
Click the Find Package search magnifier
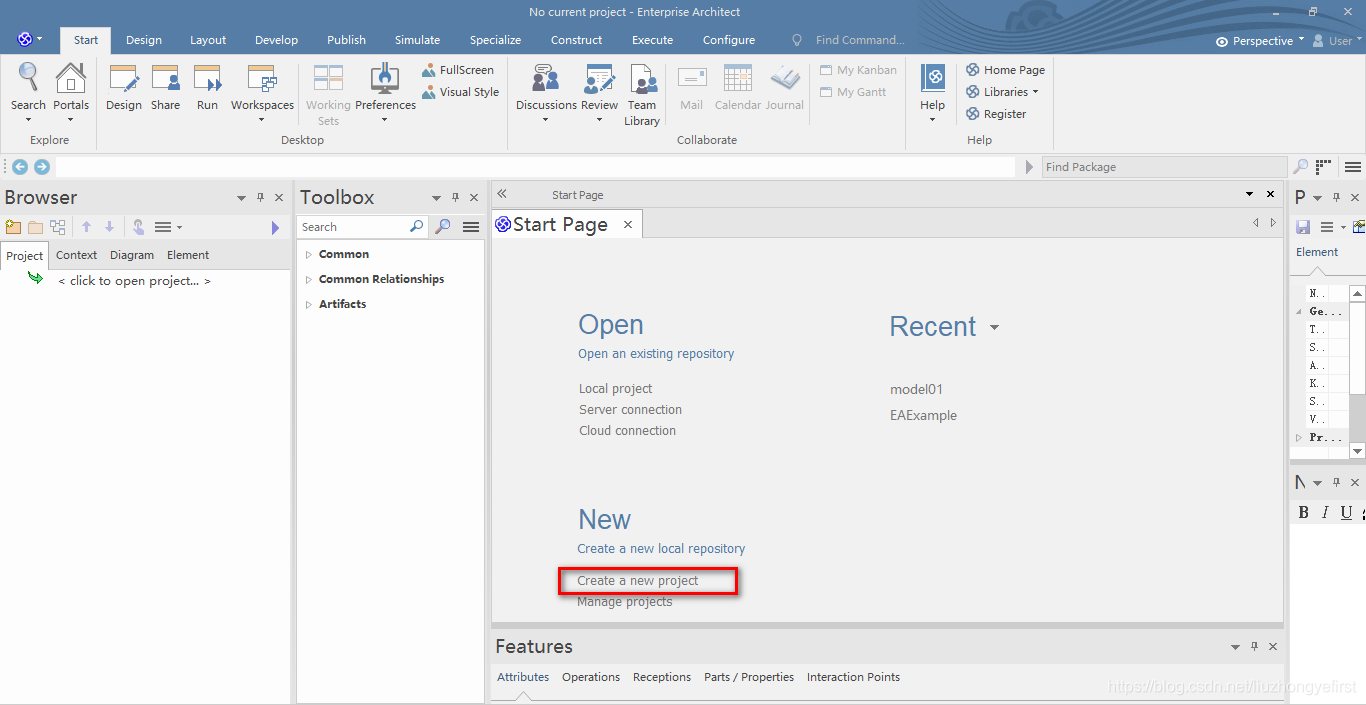point(1300,167)
